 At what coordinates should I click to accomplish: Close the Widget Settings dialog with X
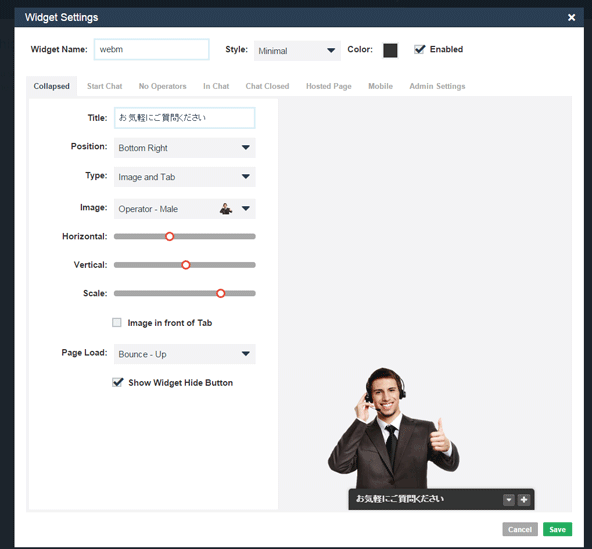pos(571,17)
